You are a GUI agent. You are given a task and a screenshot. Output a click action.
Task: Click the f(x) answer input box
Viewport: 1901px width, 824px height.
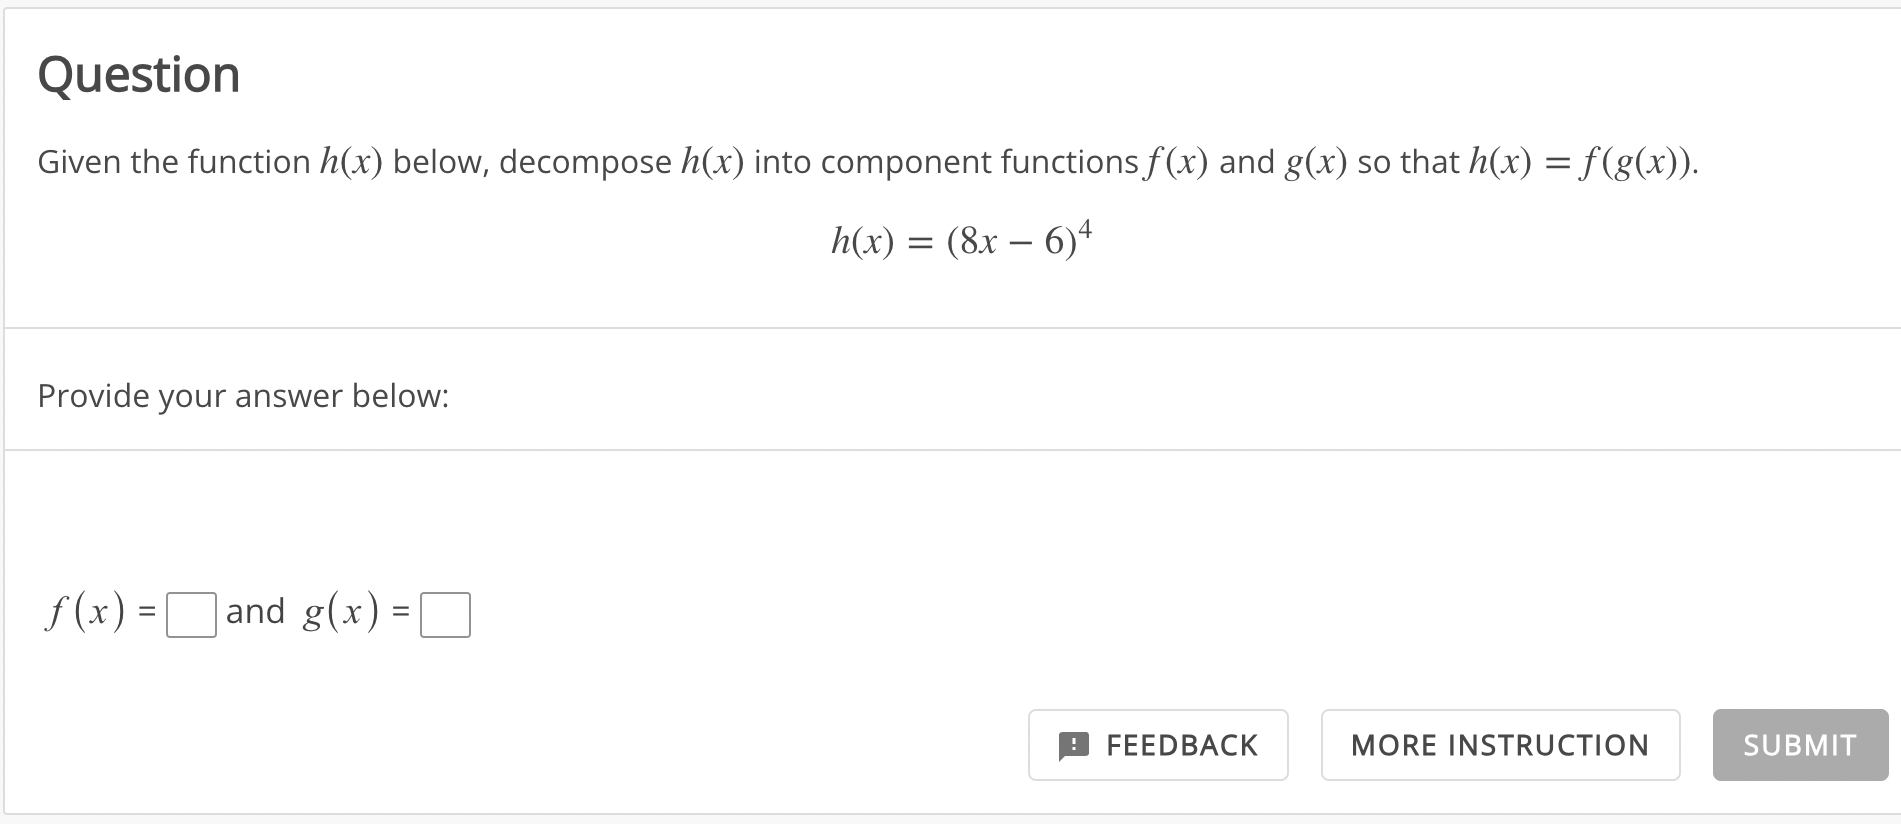pos(191,615)
